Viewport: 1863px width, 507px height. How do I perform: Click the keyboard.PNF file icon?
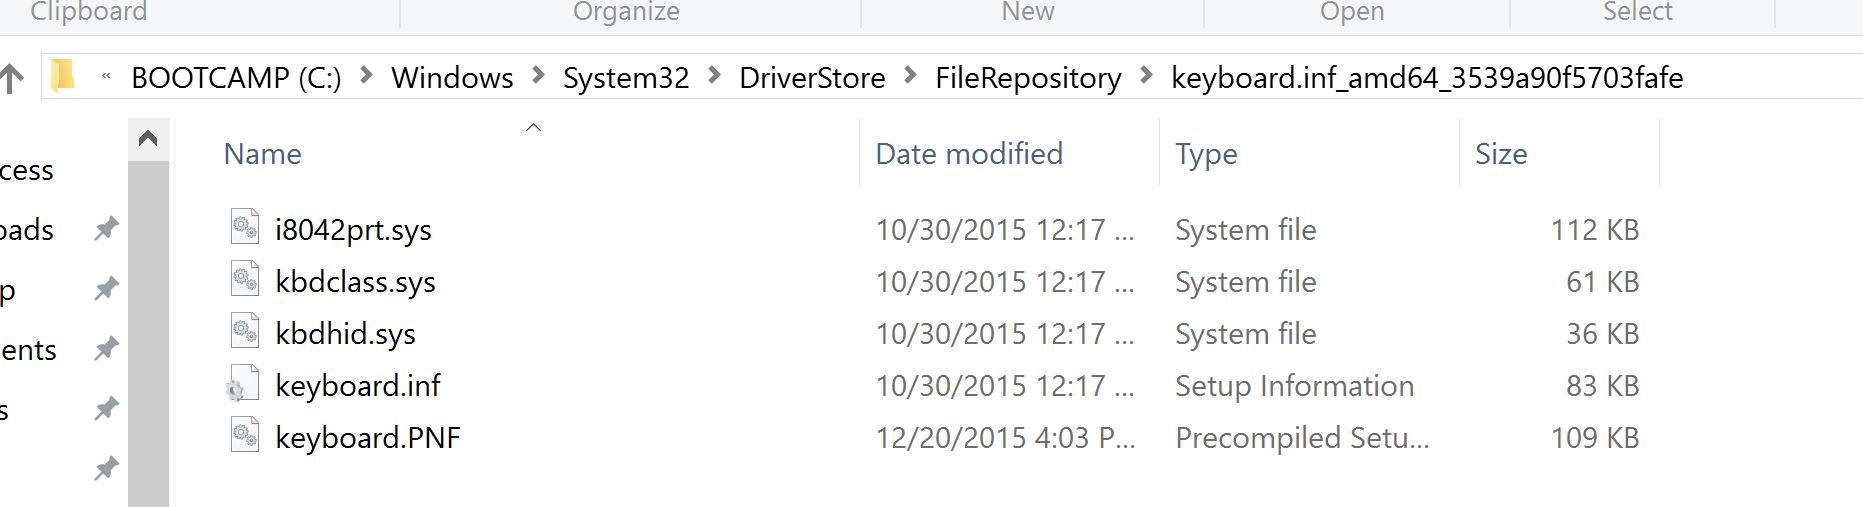[245, 436]
